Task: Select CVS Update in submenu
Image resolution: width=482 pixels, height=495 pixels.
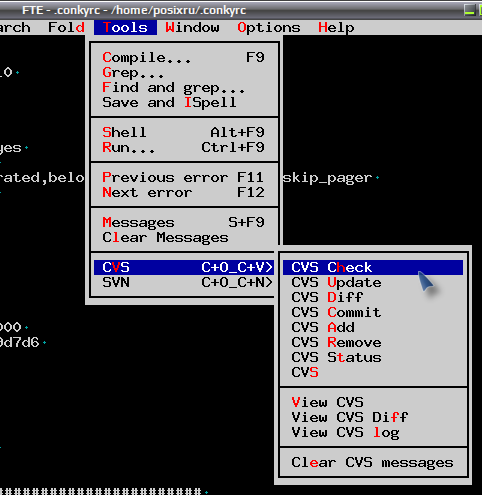Action: [x=373, y=282]
